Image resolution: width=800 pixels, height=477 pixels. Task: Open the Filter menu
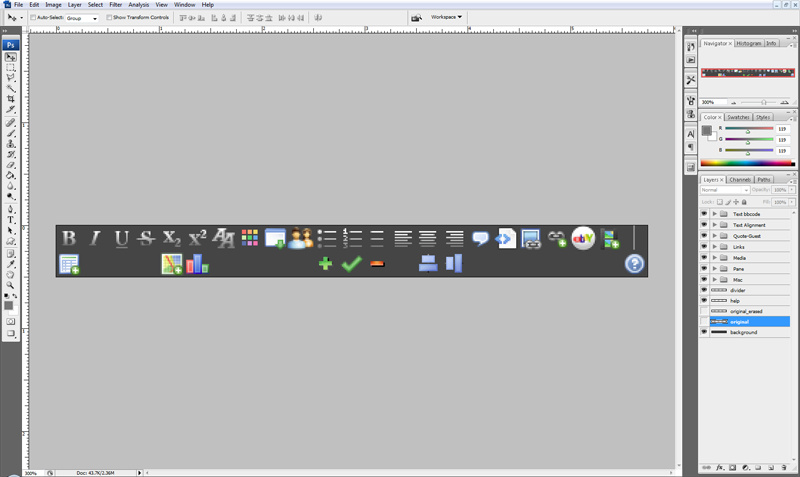[x=116, y=5]
